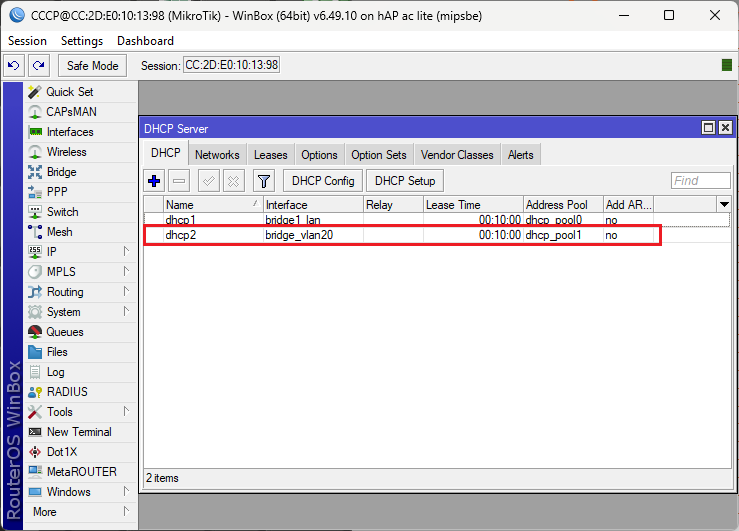Select the dhcp2 server row
This screenshot has height=531, width=739.
point(436,235)
